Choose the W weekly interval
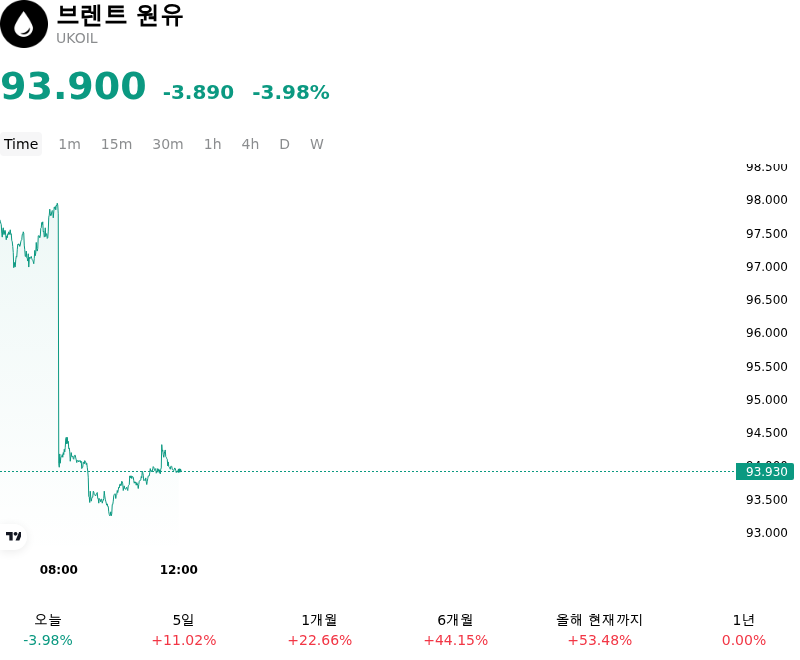800x660 pixels. pos(316,144)
